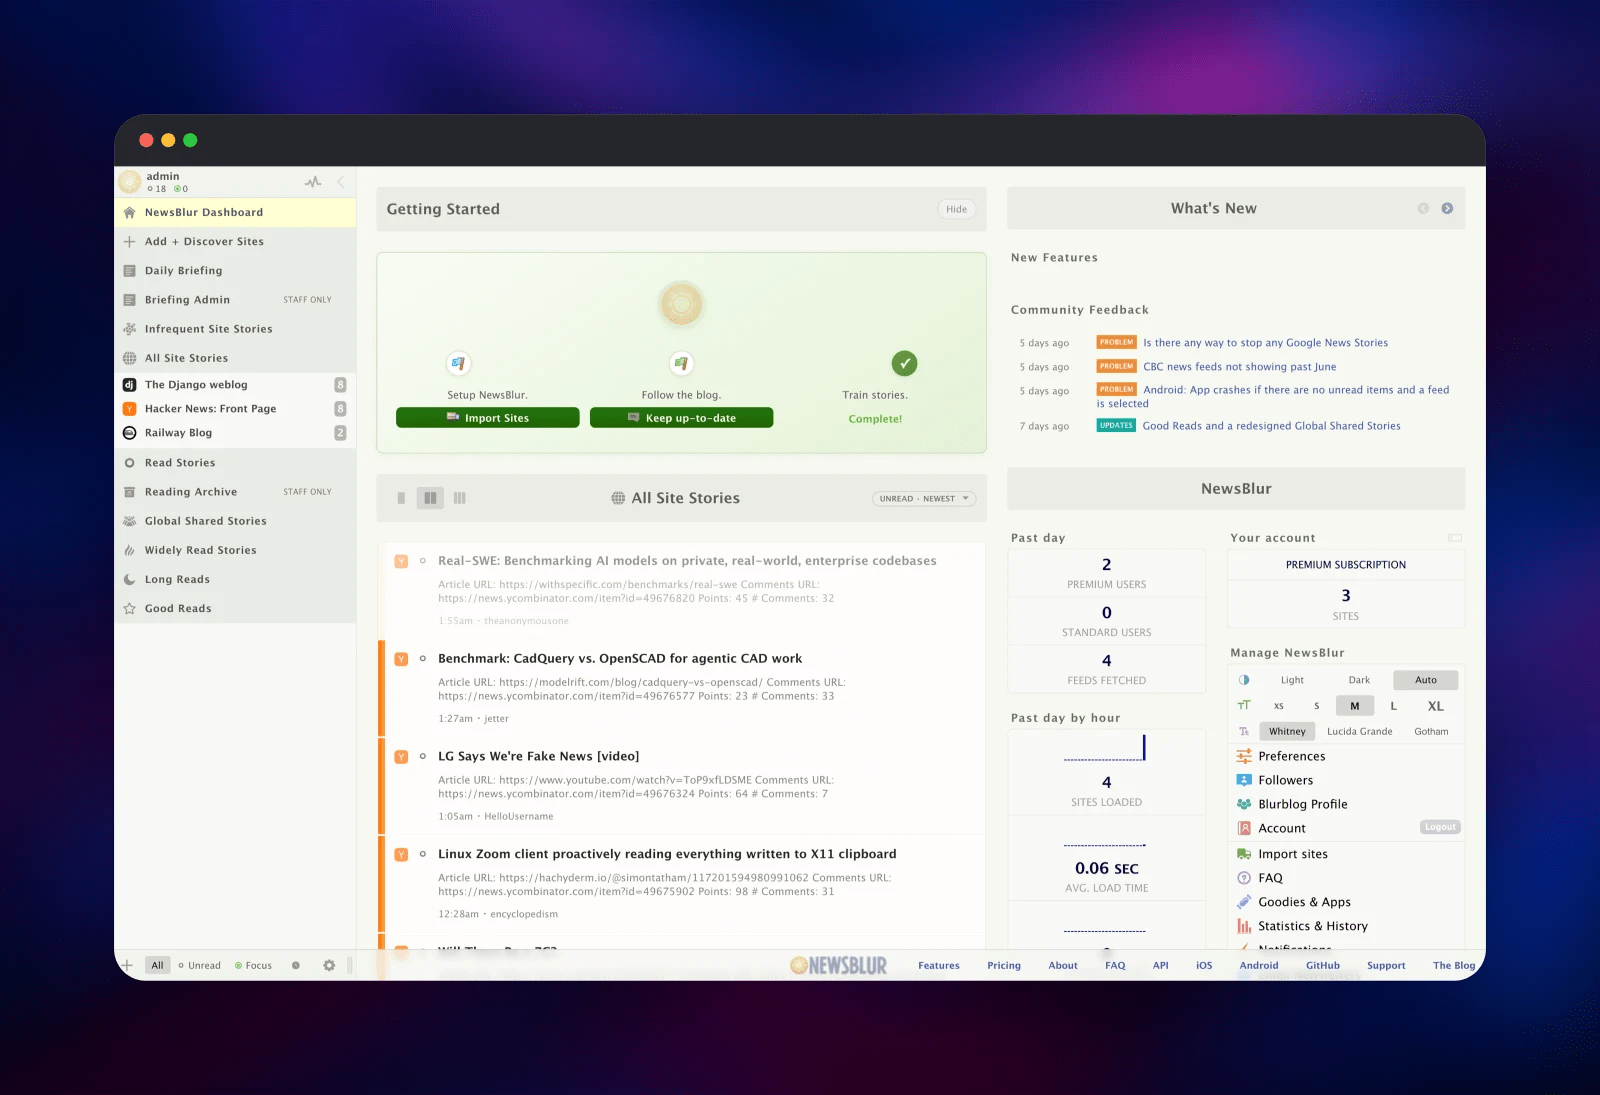Open the settings gear in the bottom bar
The height and width of the screenshot is (1095, 1600).
tap(329, 965)
